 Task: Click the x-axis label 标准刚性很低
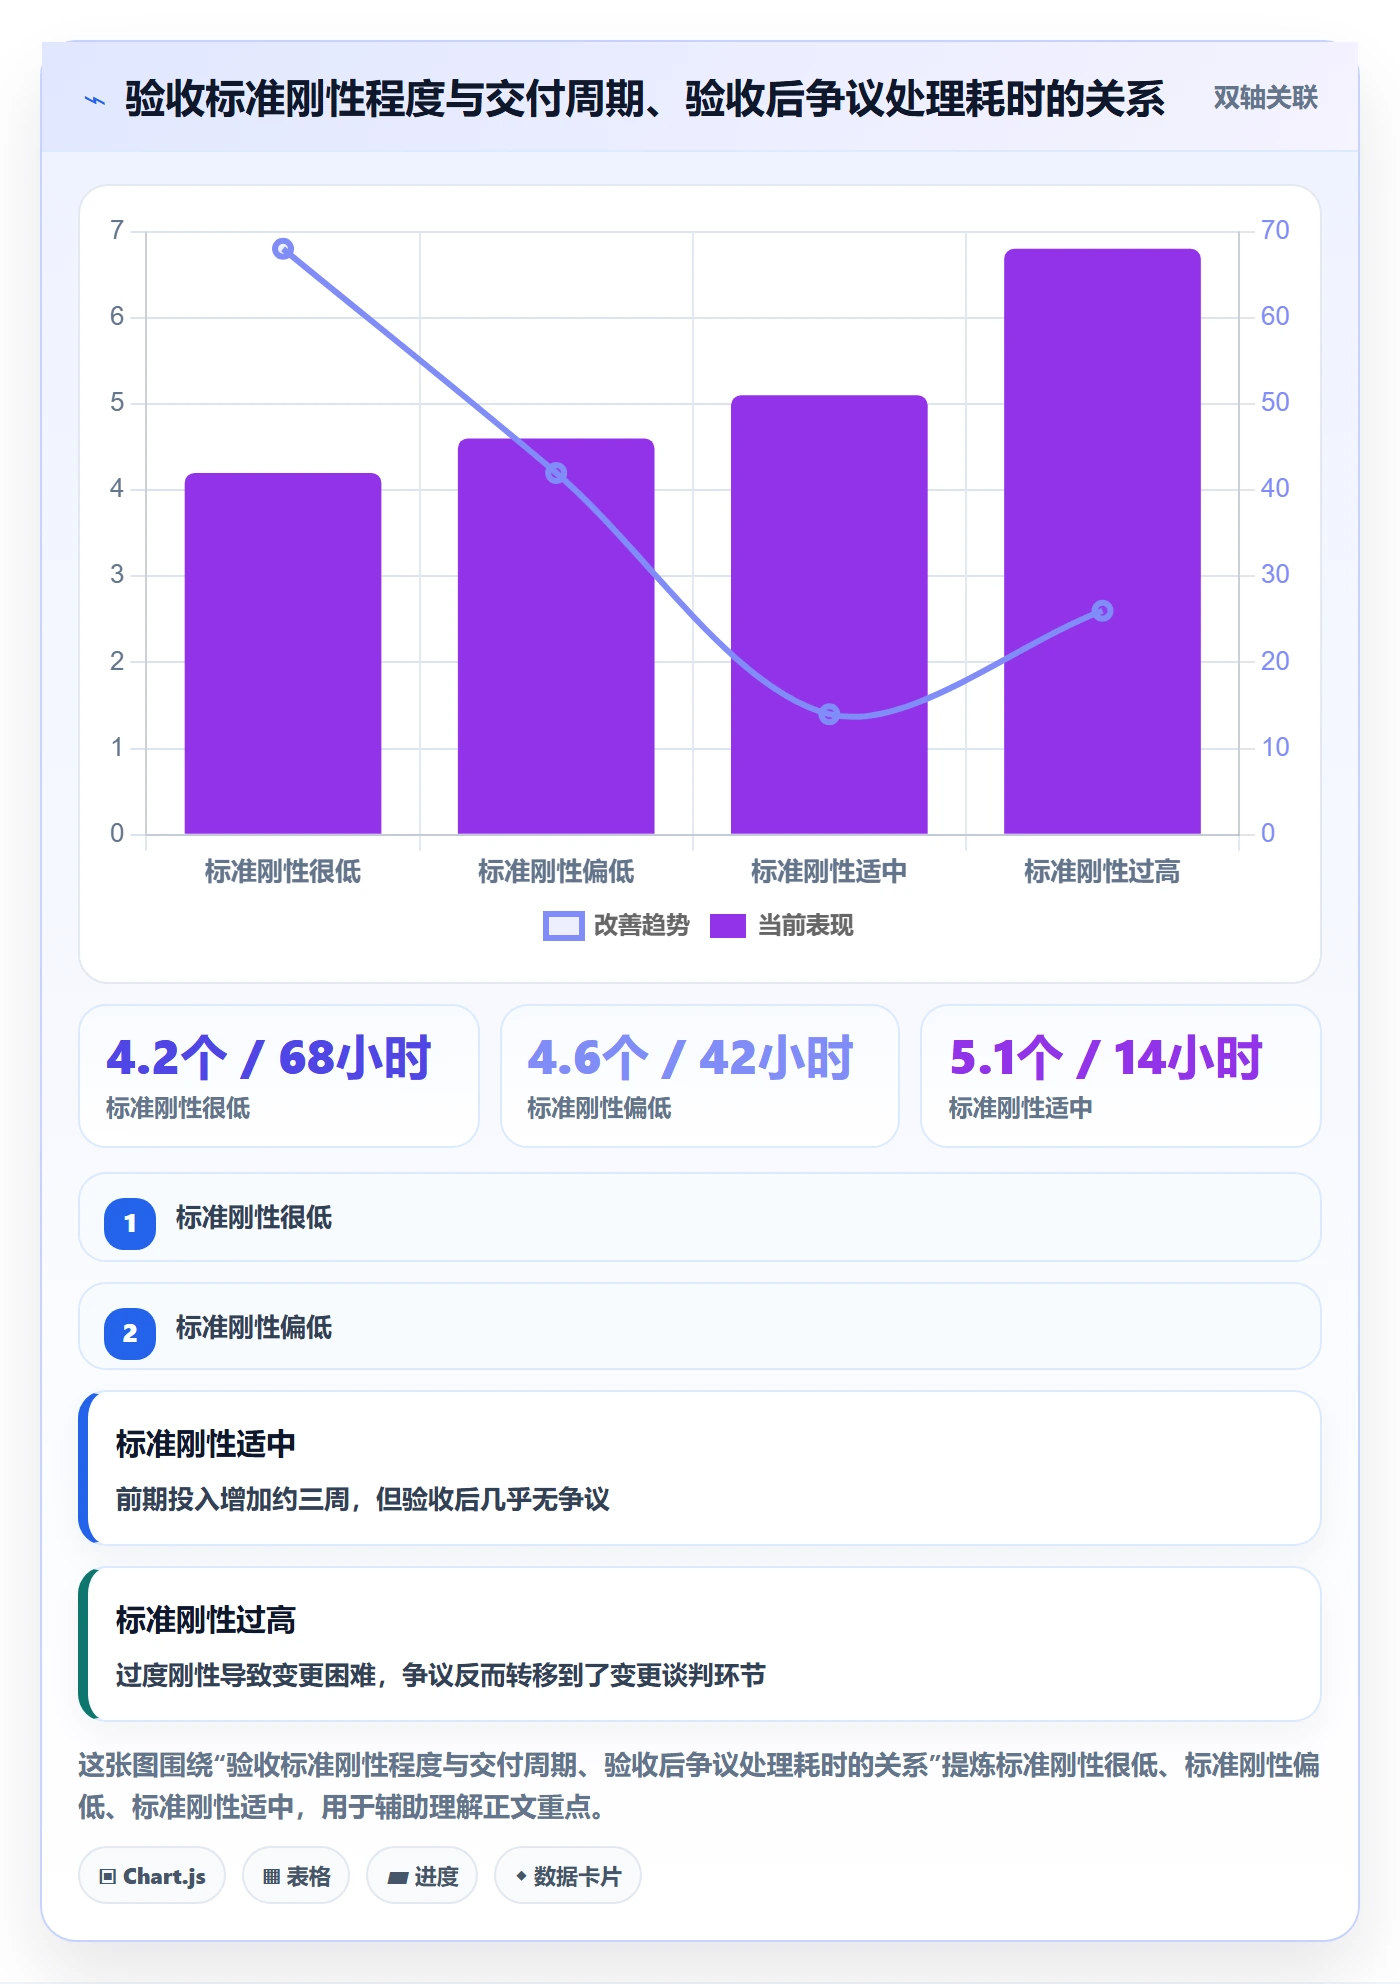pyautogui.click(x=283, y=872)
